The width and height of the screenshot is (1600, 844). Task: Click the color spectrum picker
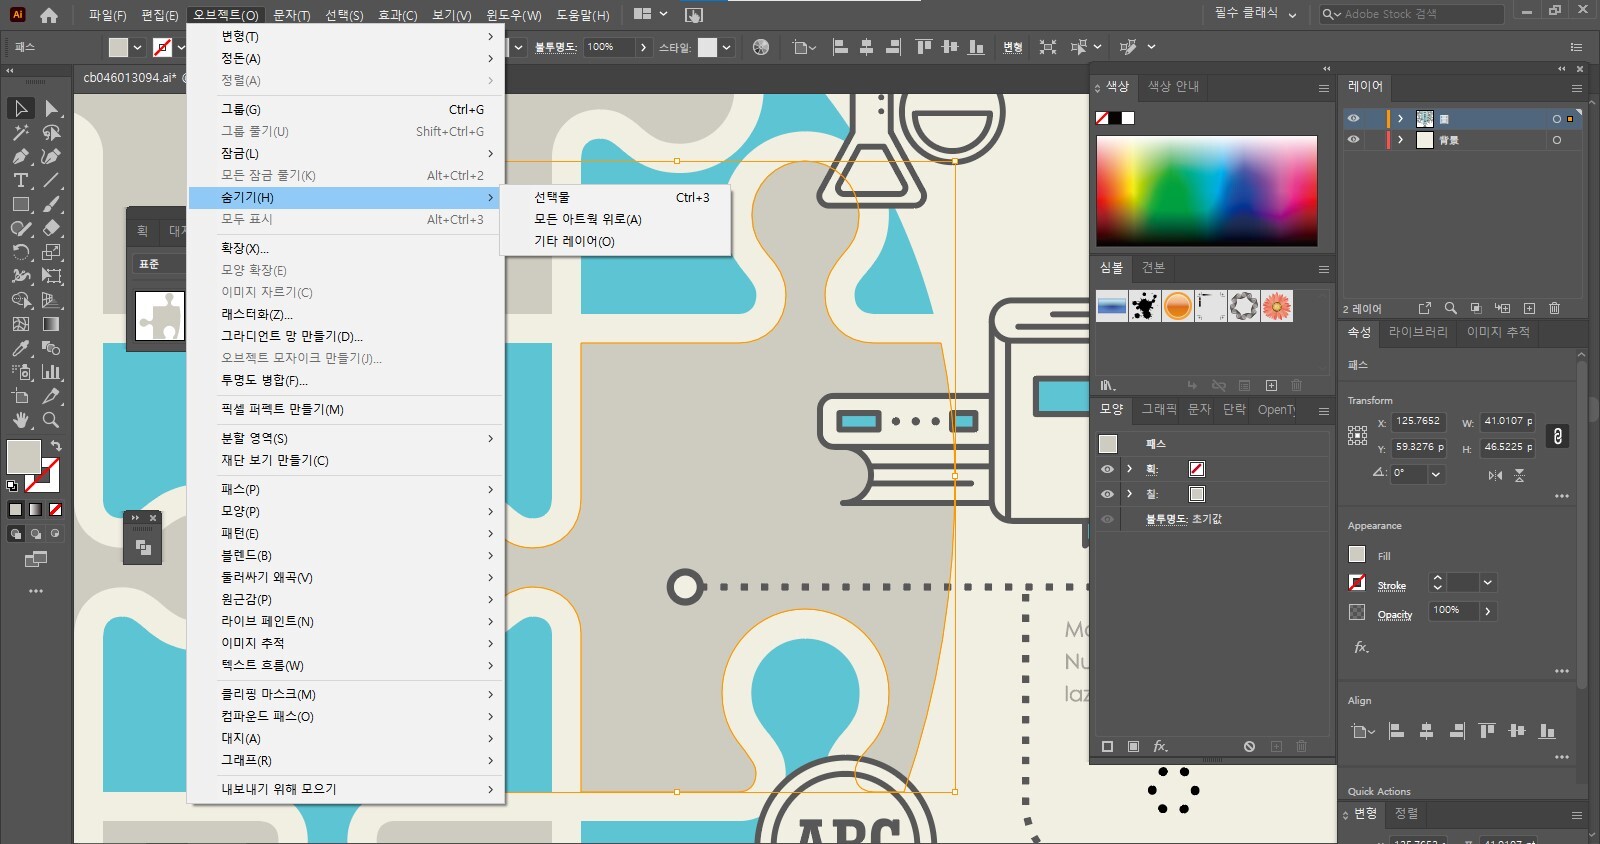coord(1206,190)
